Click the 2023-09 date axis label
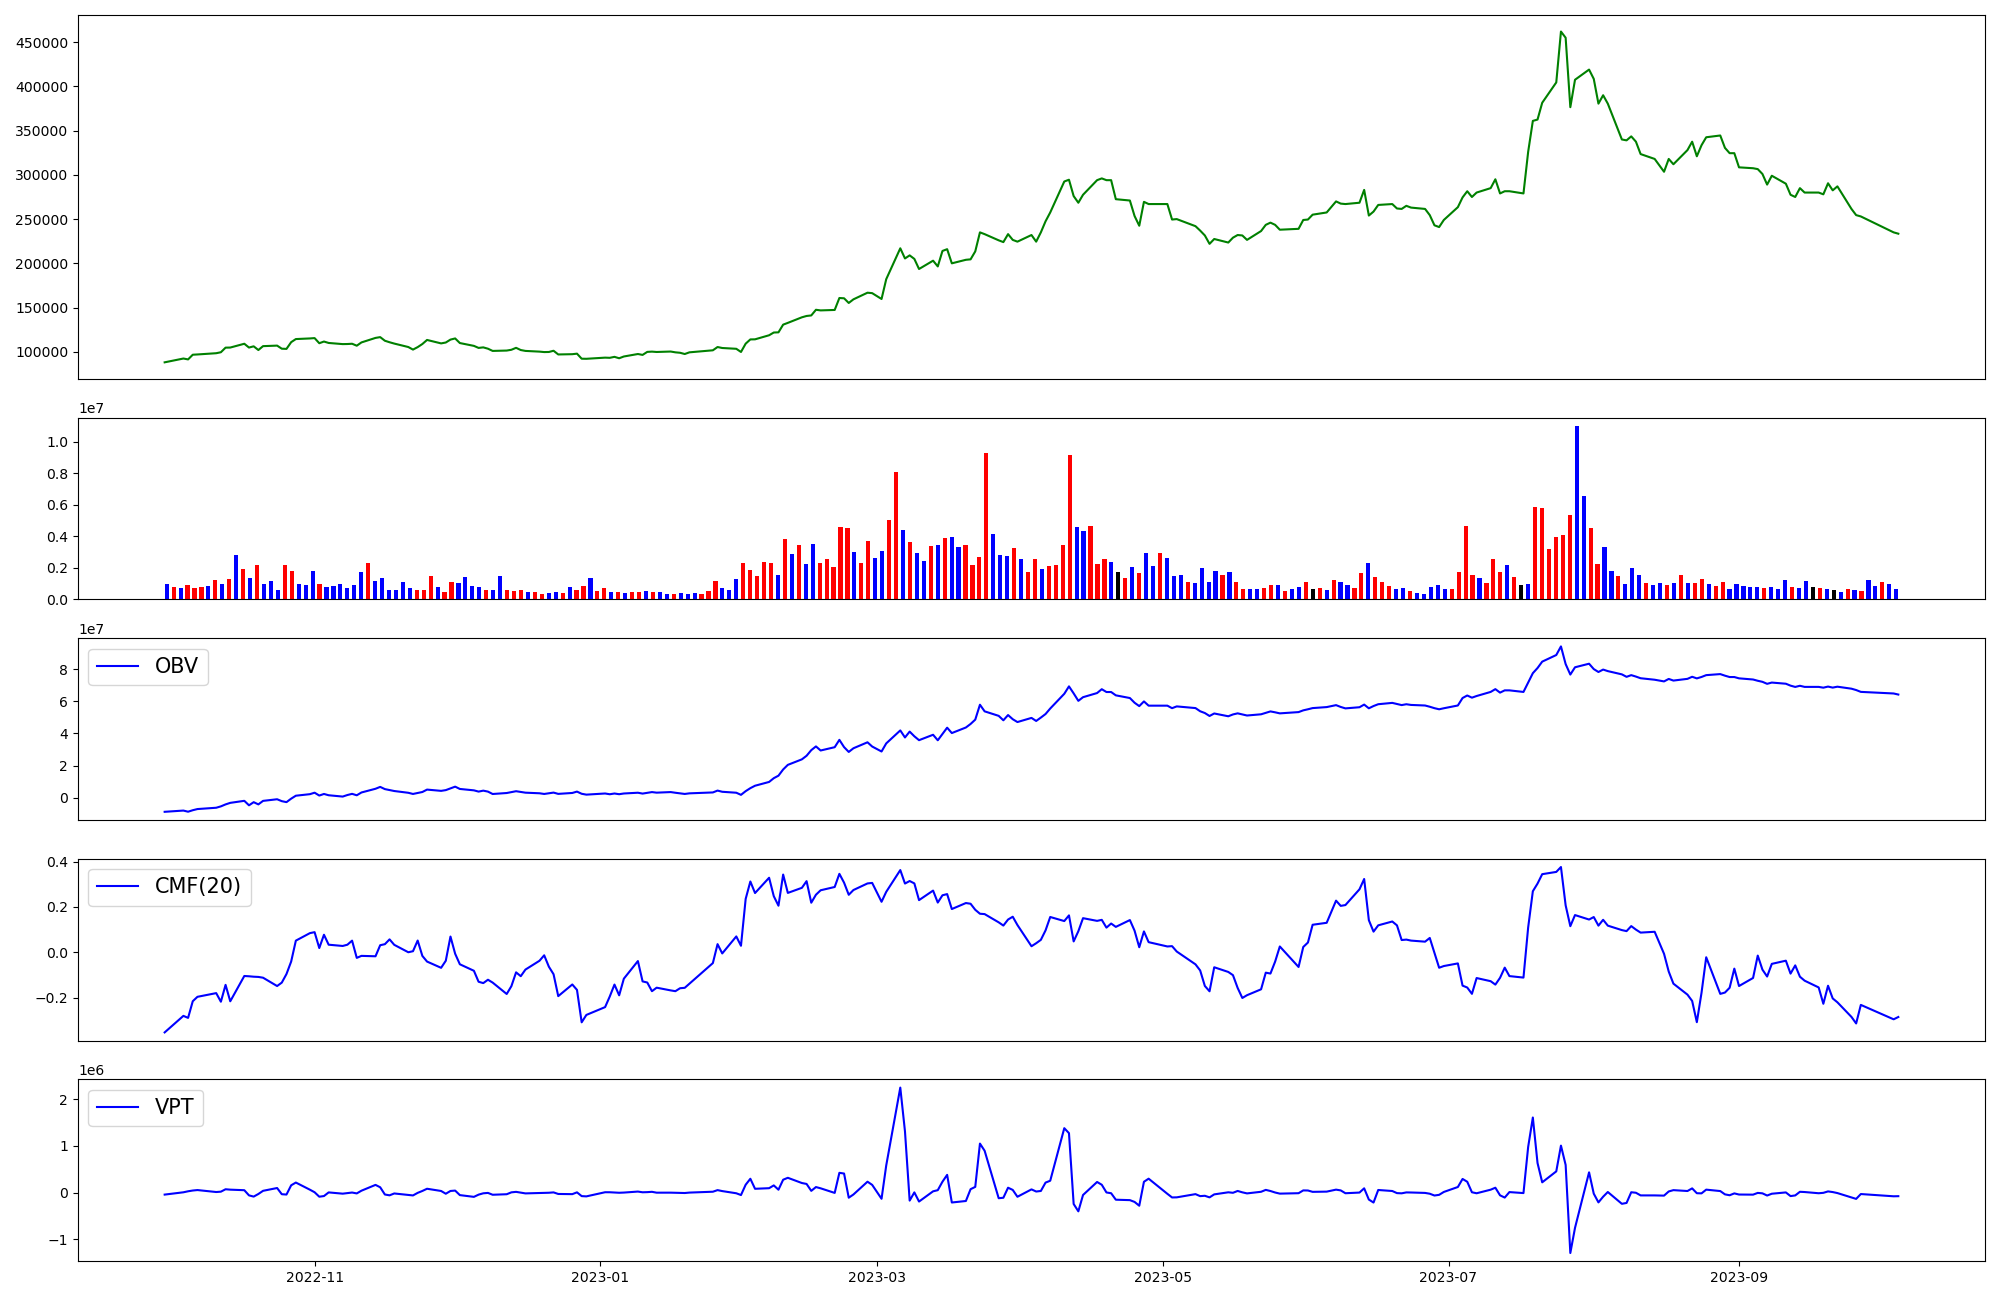The width and height of the screenshot is (2000, 1300). coord(1739,1277)
